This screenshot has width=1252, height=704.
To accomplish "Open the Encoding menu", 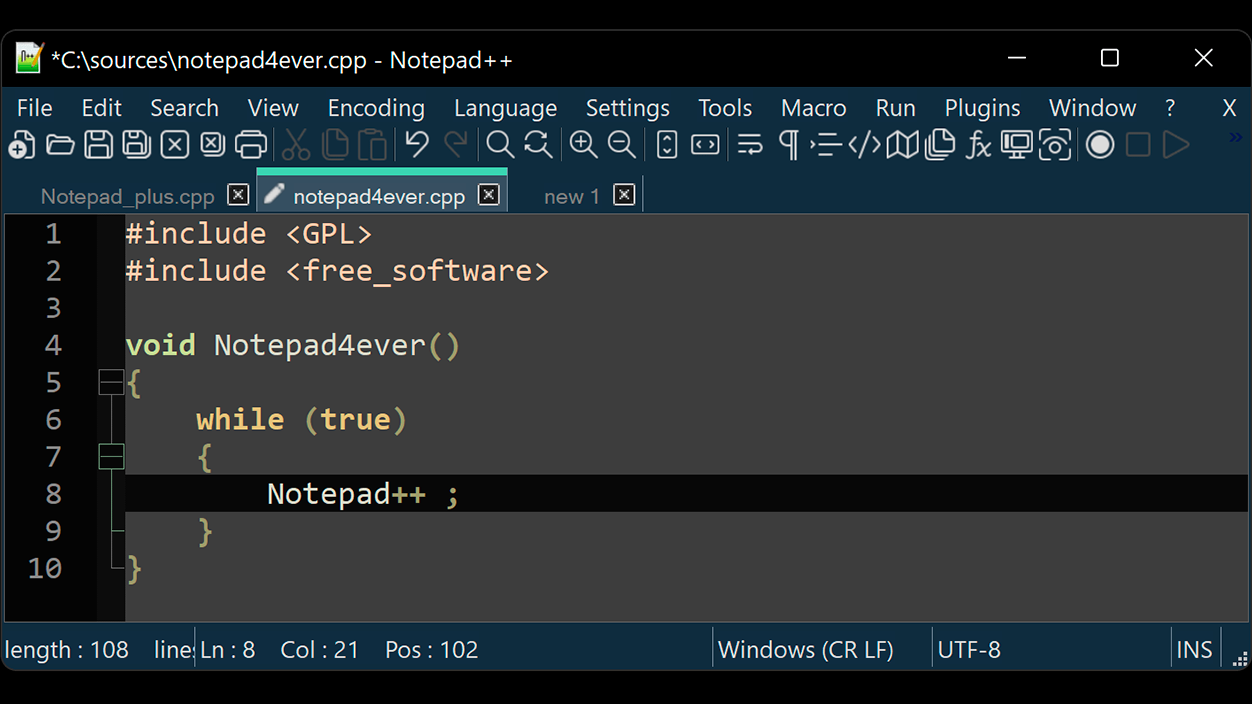I will coord(376,108).
